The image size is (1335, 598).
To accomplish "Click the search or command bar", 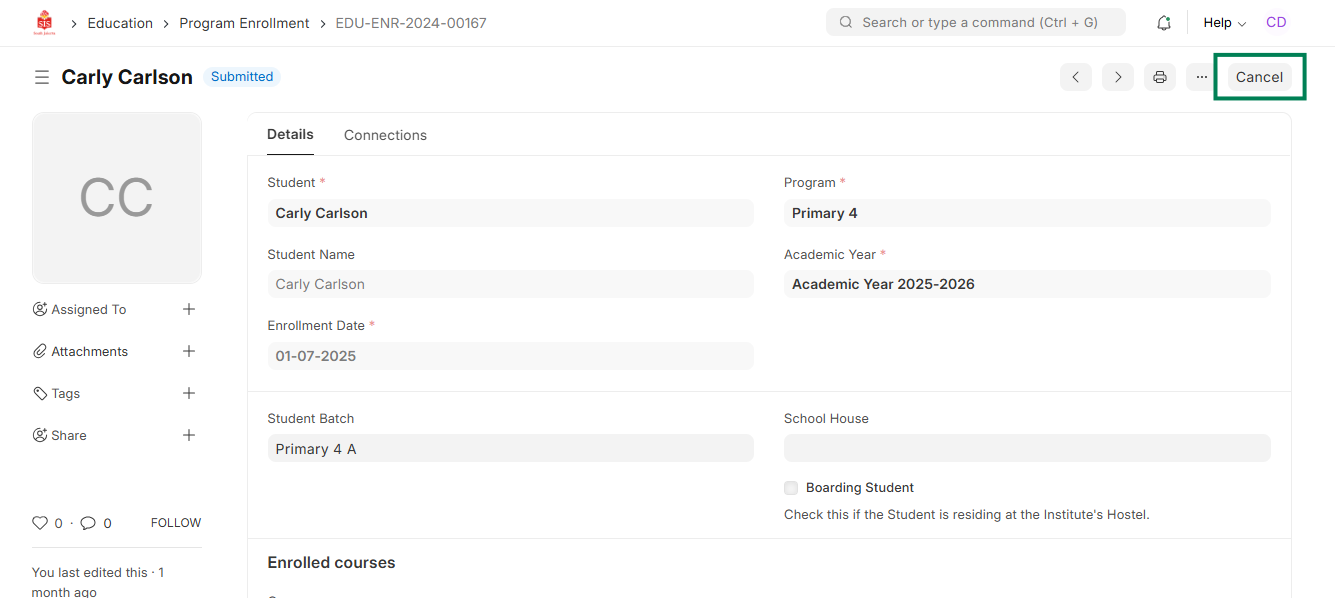I will click(x=975, y=22).
